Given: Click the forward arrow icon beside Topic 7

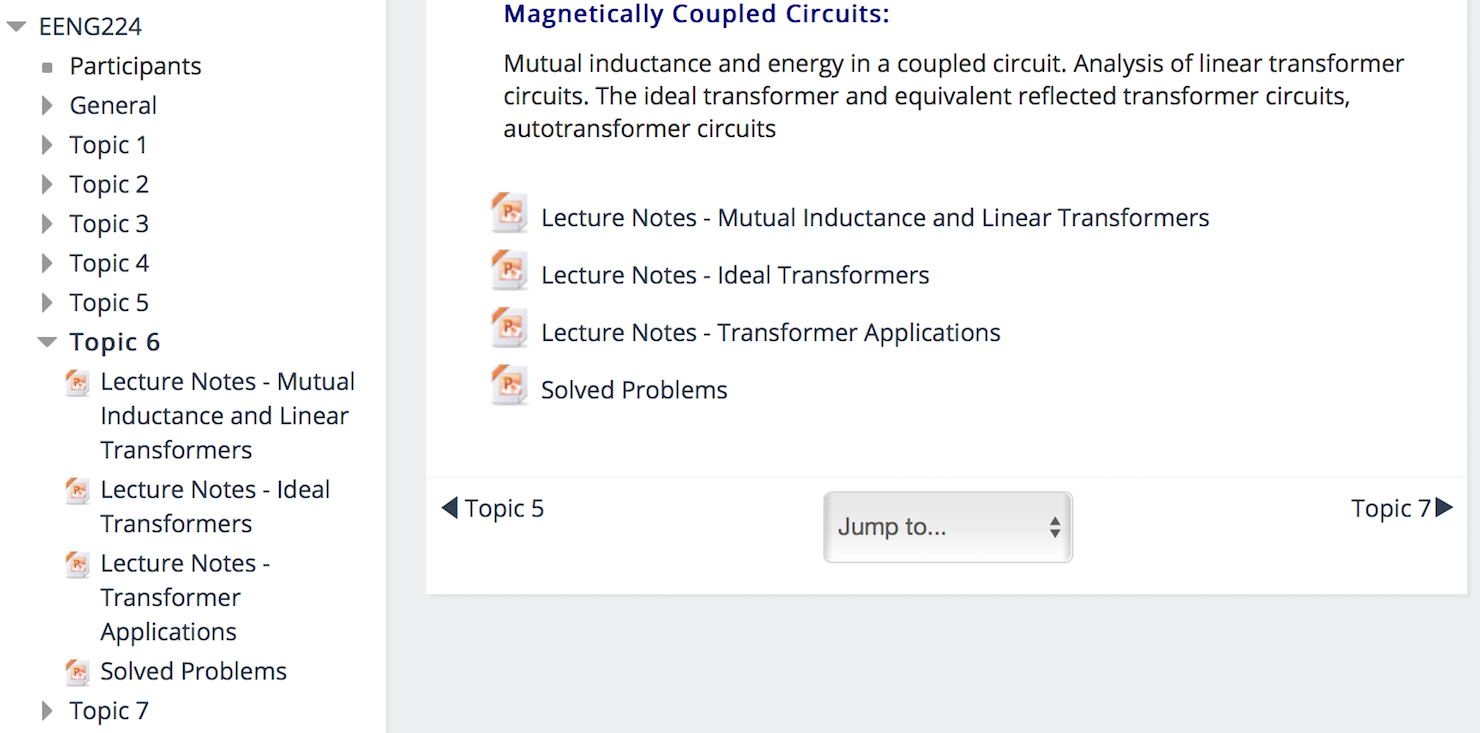Looking at the screenshot, I should coord(1443,507).
